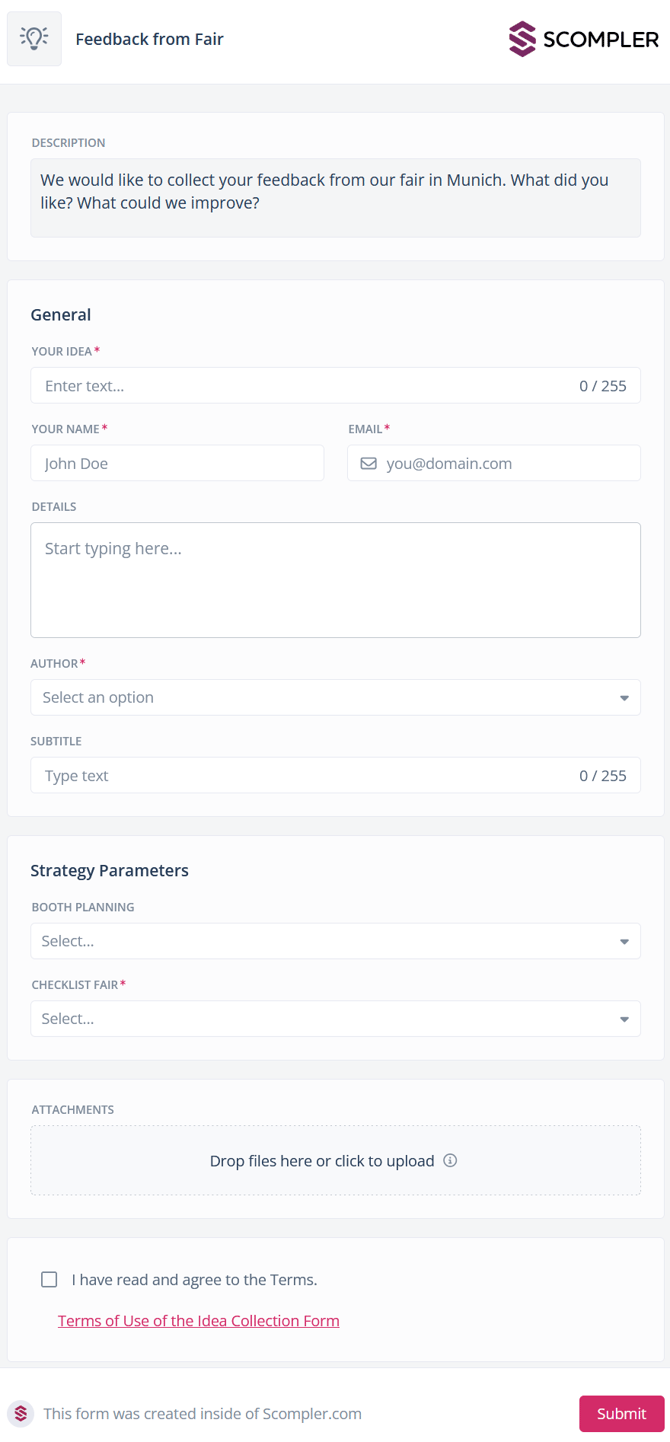Viewport: 670px width, 1442px height.
Task: Click the envelope icon in Email field
Action: coord(368,463)
